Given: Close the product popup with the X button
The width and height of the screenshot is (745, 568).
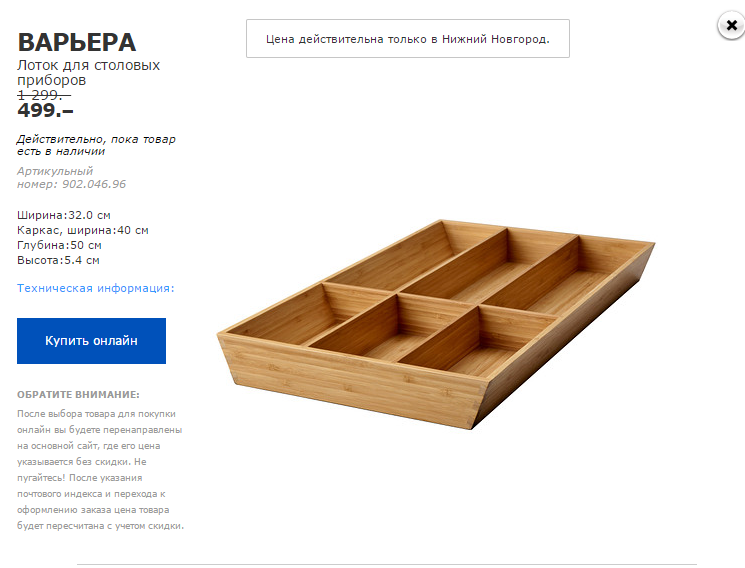Looking at the screenshot, I should point(730,27).
